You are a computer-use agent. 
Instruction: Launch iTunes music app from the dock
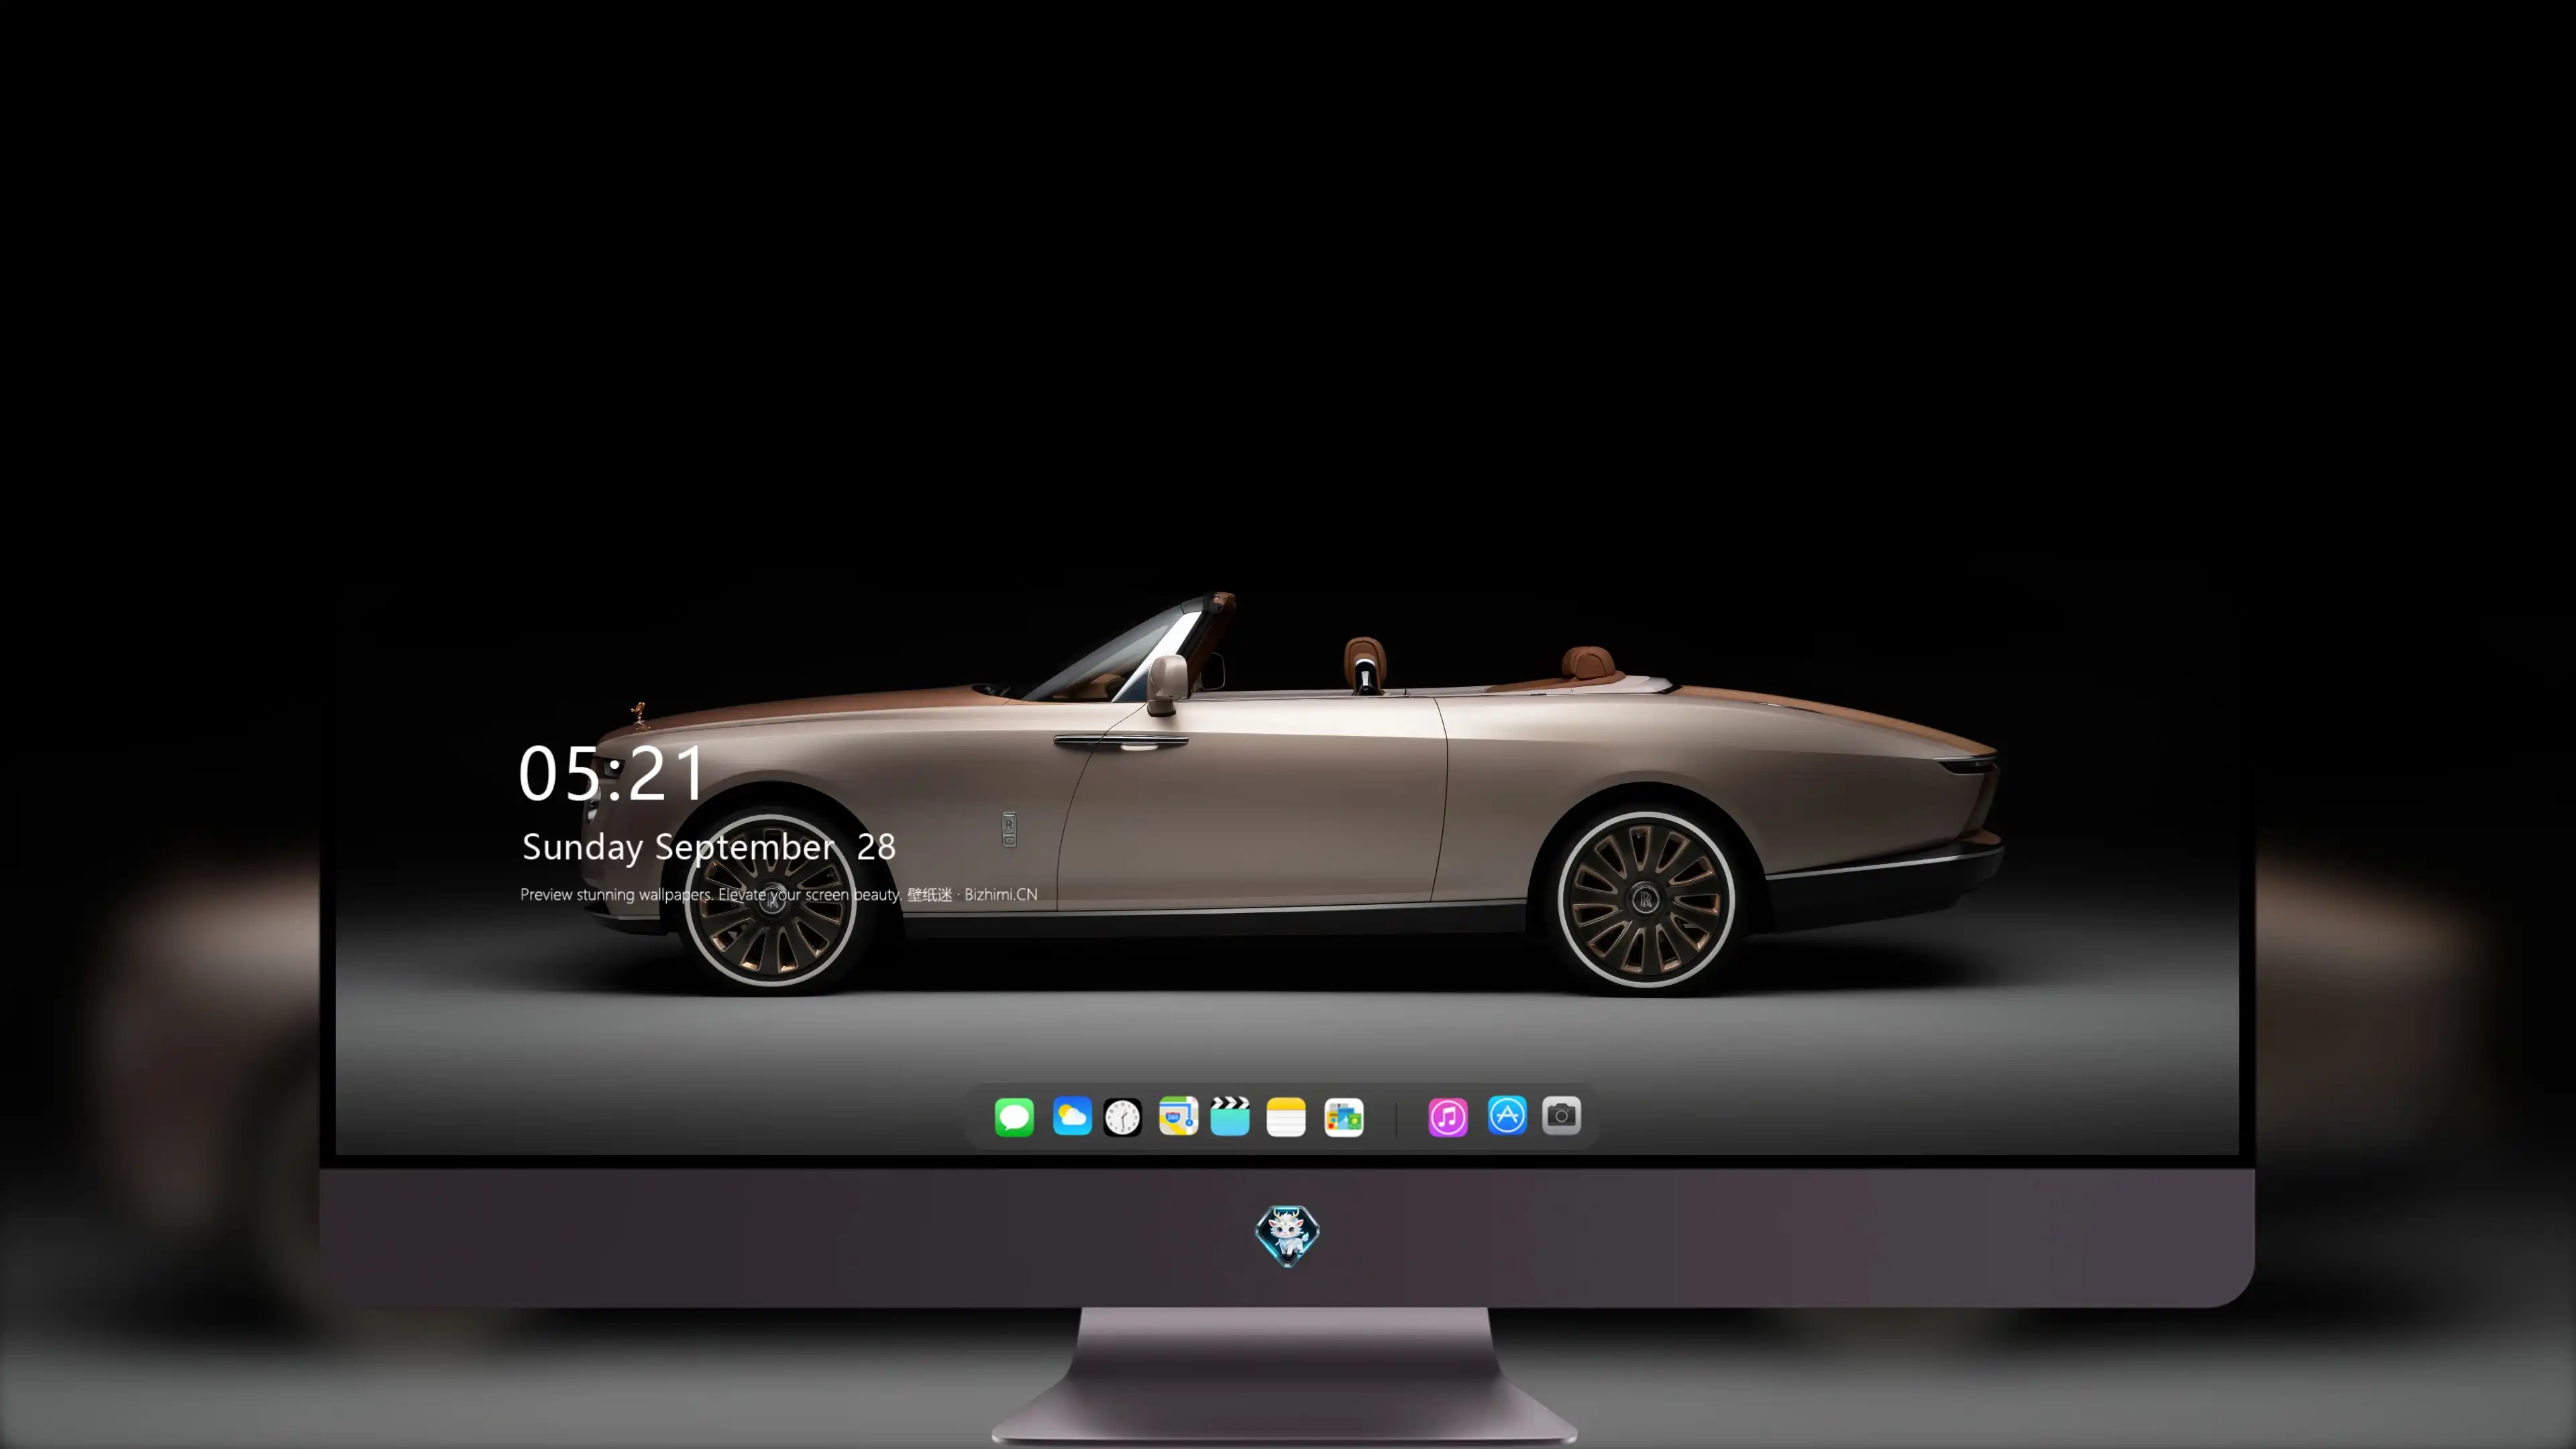coord(1448,1117)
